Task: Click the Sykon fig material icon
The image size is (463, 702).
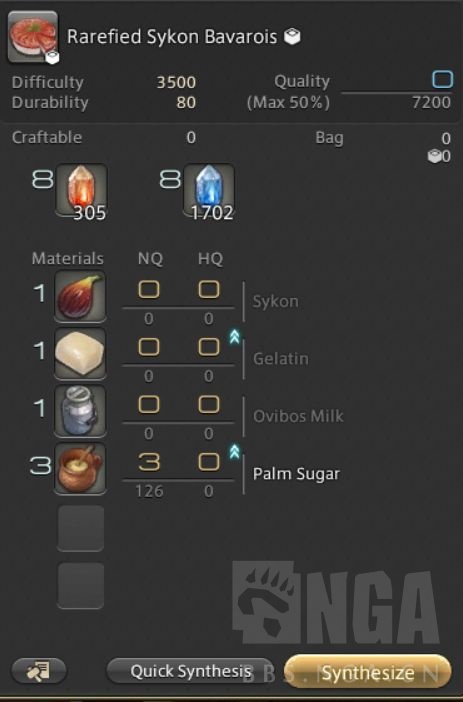Action: 80,296
